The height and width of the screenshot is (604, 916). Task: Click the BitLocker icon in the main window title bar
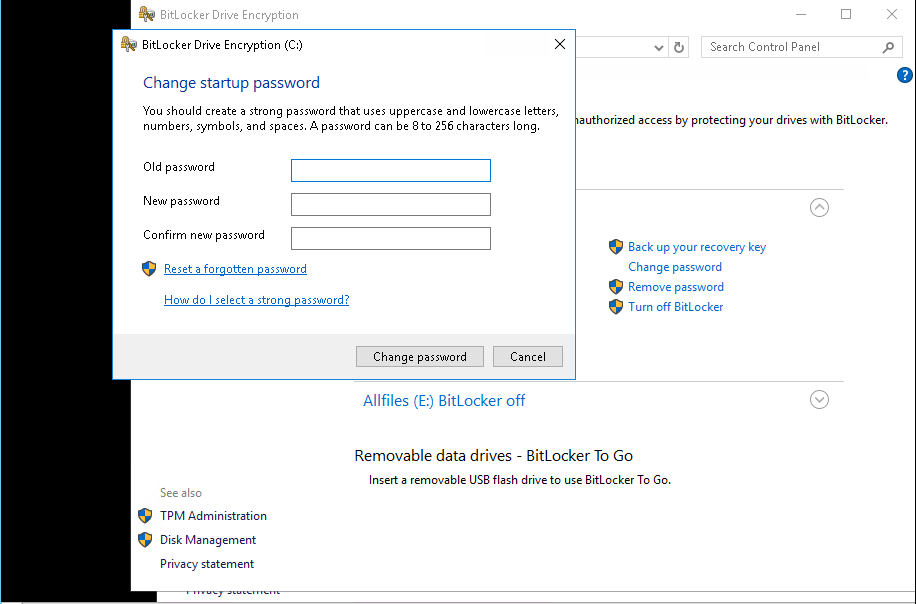(x=147, y=14)
